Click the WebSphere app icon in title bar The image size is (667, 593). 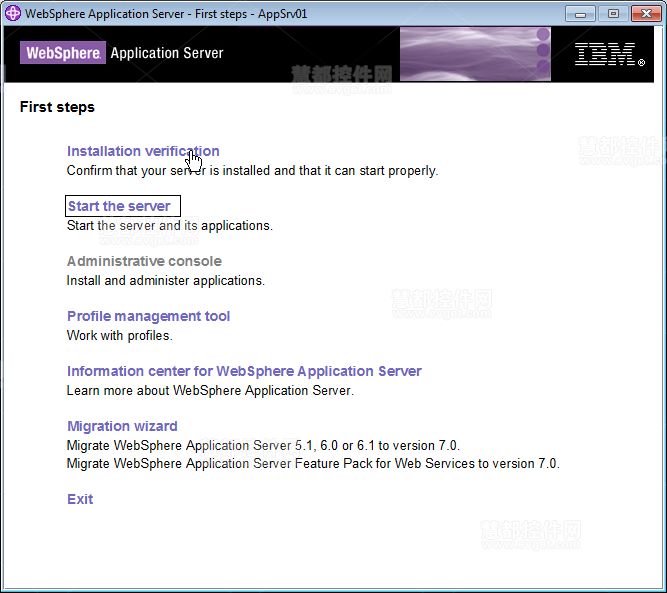point(13,13)
